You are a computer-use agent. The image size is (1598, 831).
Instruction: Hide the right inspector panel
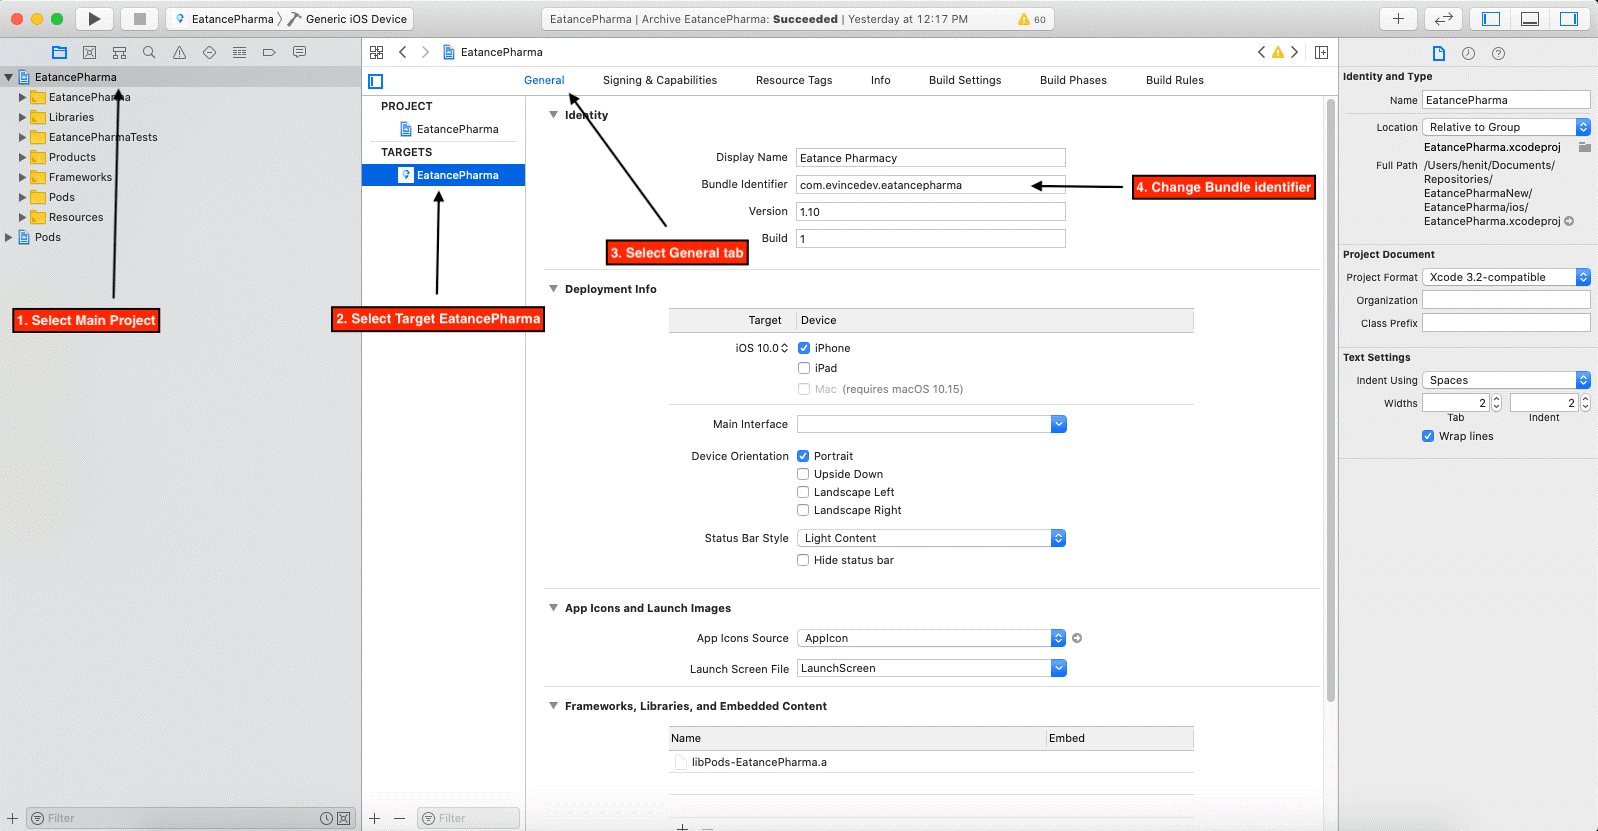tap(1568, 19)
